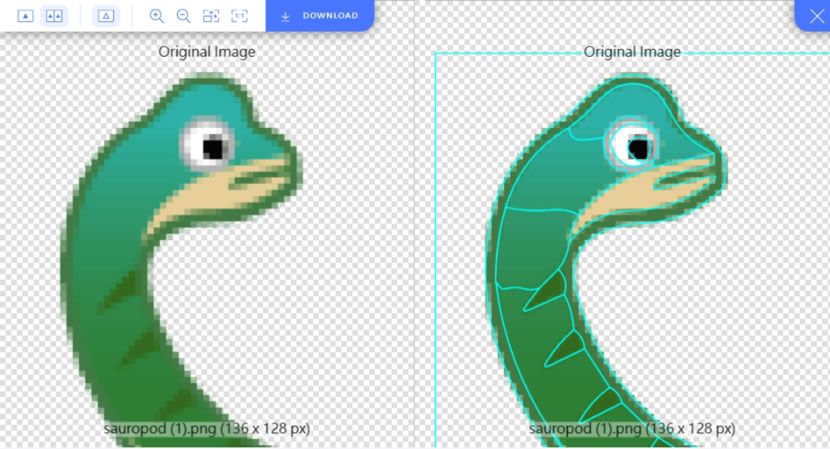Switch to side-by-side comparison view
The height and width of the screenshot is (449, 830).
(x=55, y=16)
